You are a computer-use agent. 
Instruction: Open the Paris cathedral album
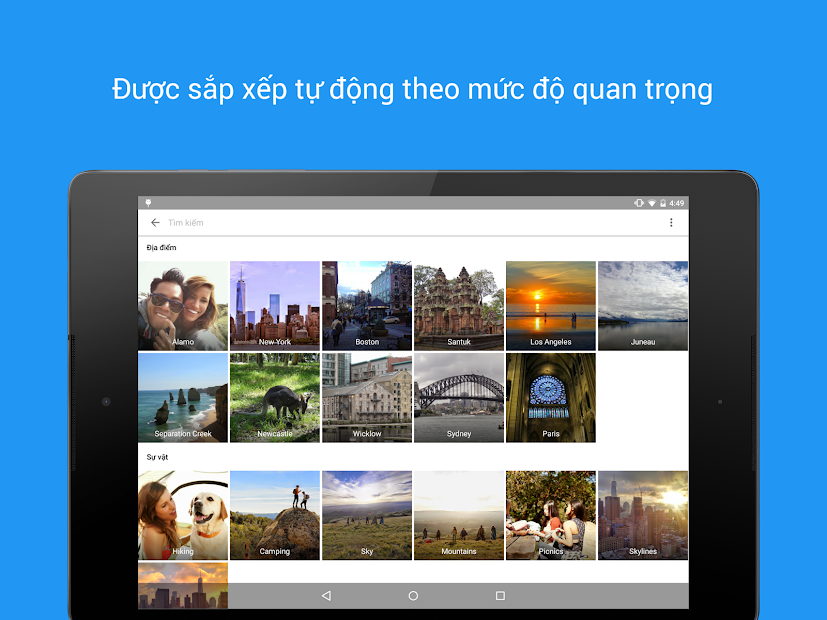(550, 397)
